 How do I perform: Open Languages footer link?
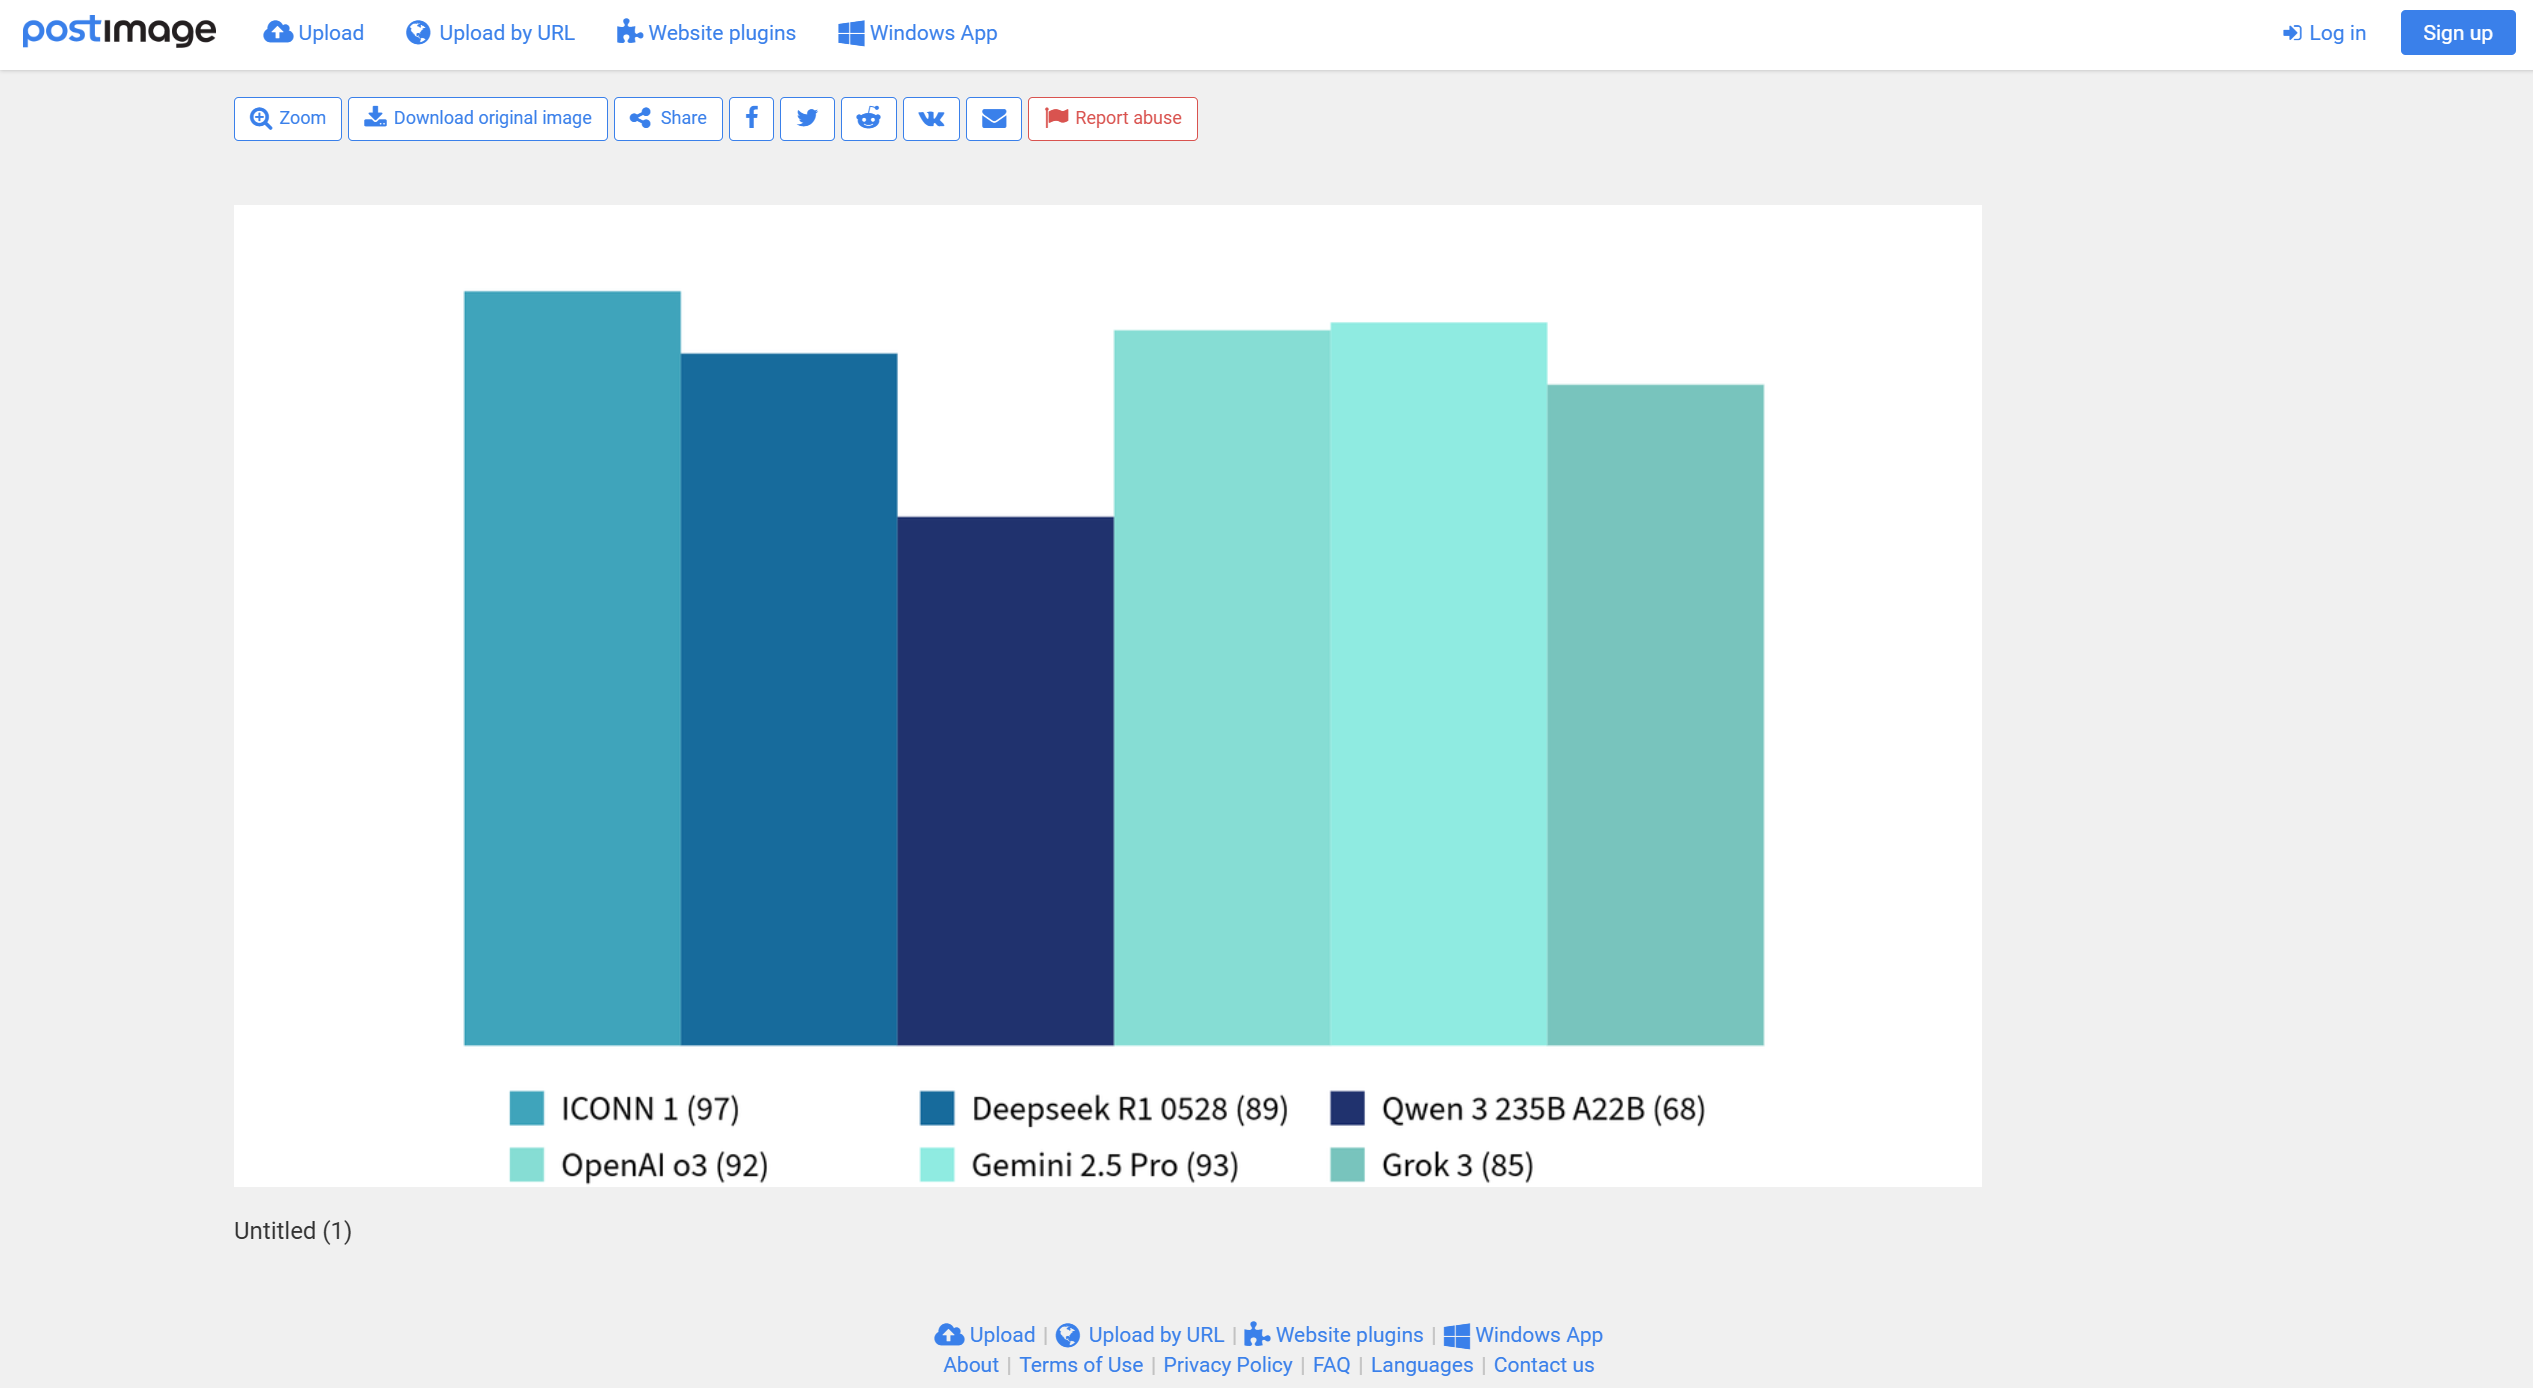click(1422, 1365)
